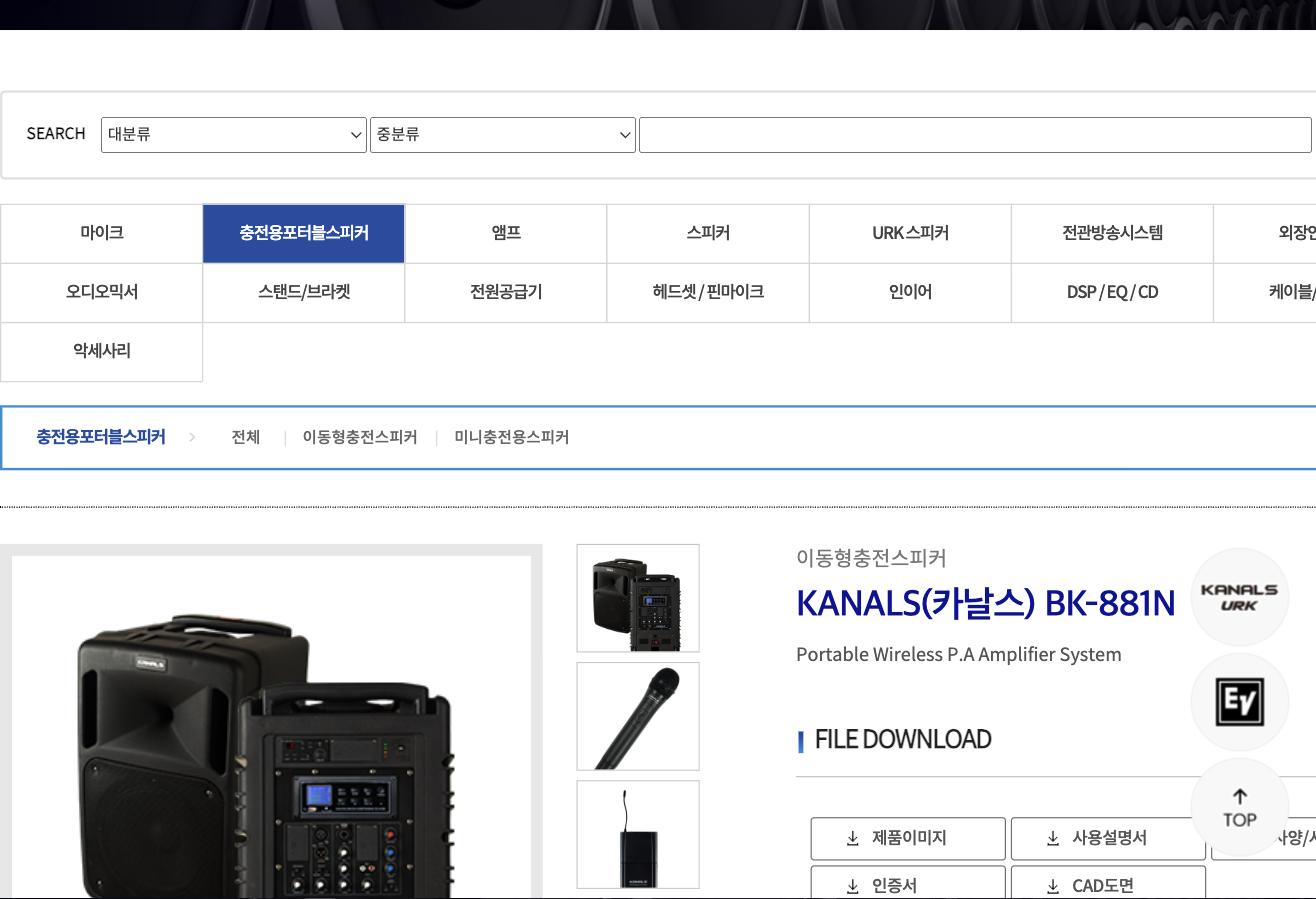1316x899 pixels.
Task: Click the download icon beside 인증서
Action: point(853,886)
